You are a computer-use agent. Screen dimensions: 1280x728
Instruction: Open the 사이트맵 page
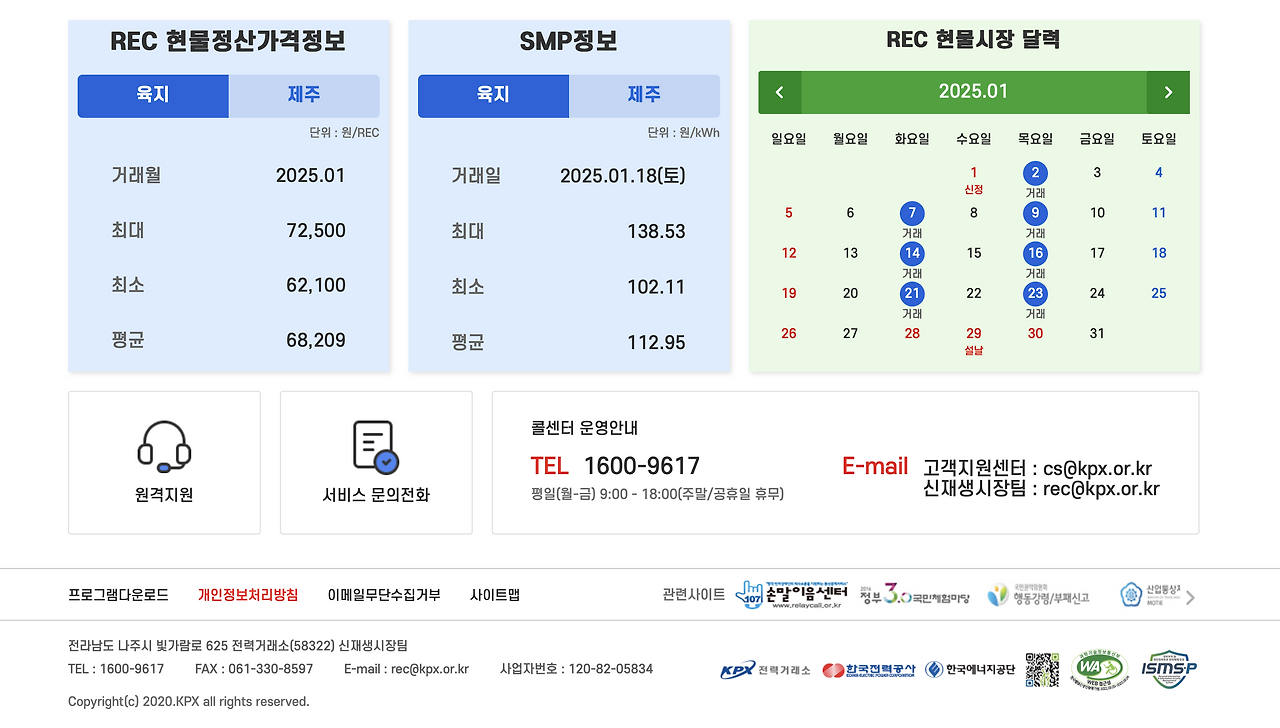point(497,593)
